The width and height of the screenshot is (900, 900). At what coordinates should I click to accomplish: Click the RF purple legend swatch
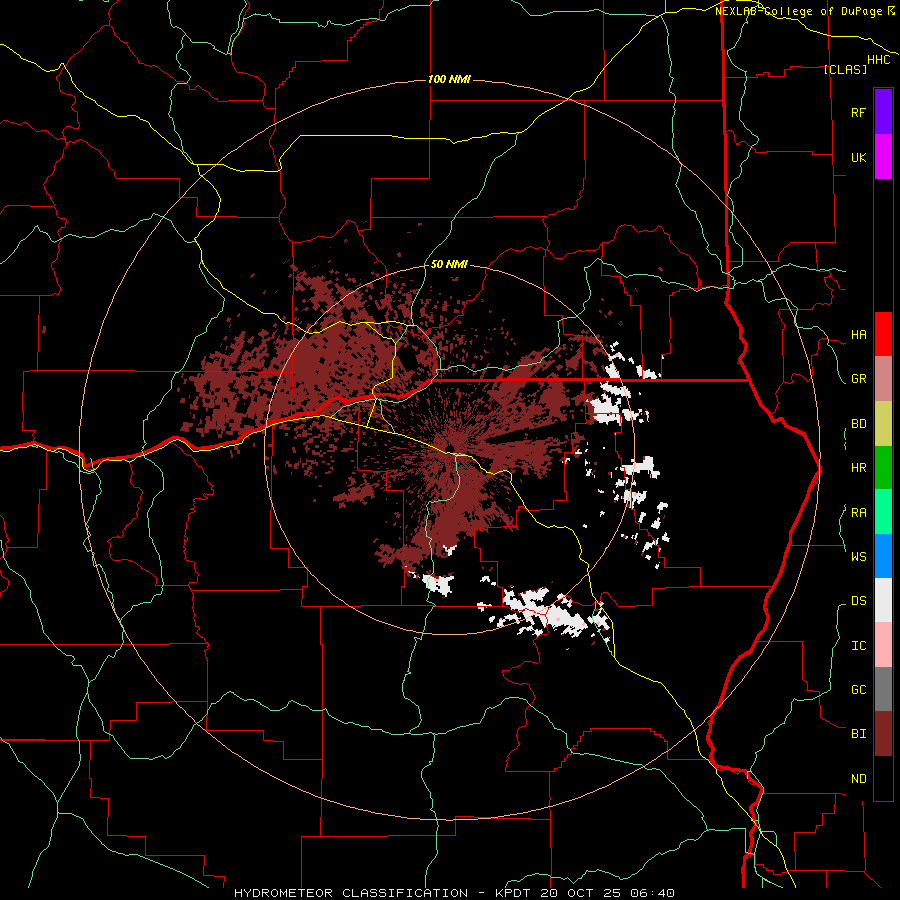click(x=883, y=112)
